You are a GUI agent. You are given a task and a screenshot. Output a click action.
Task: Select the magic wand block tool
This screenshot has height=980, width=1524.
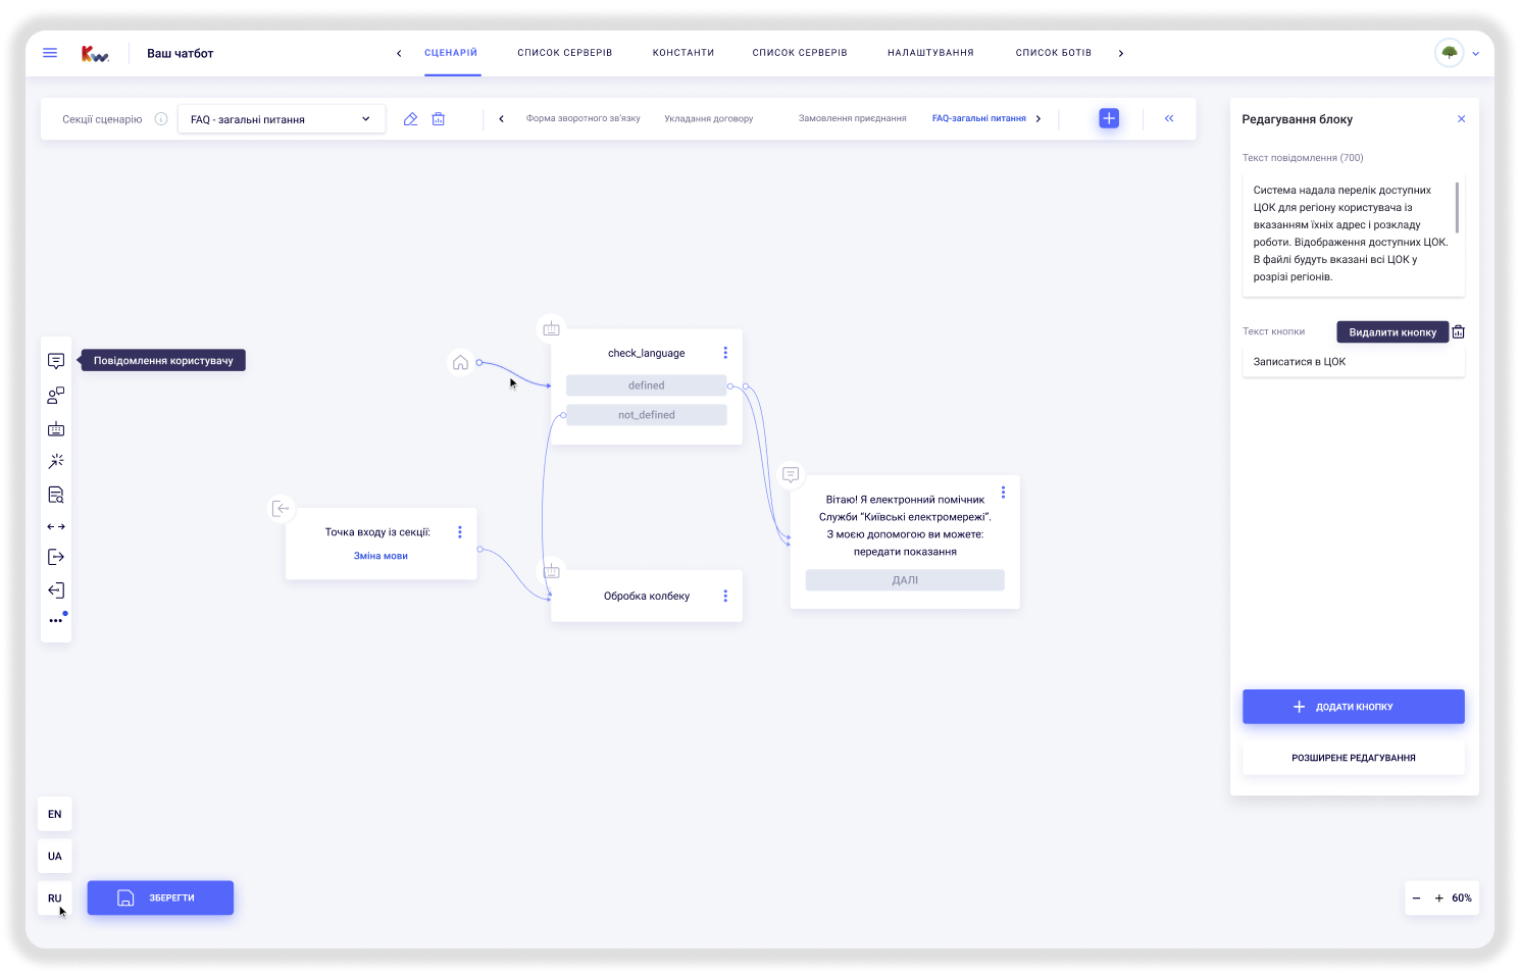56,461
